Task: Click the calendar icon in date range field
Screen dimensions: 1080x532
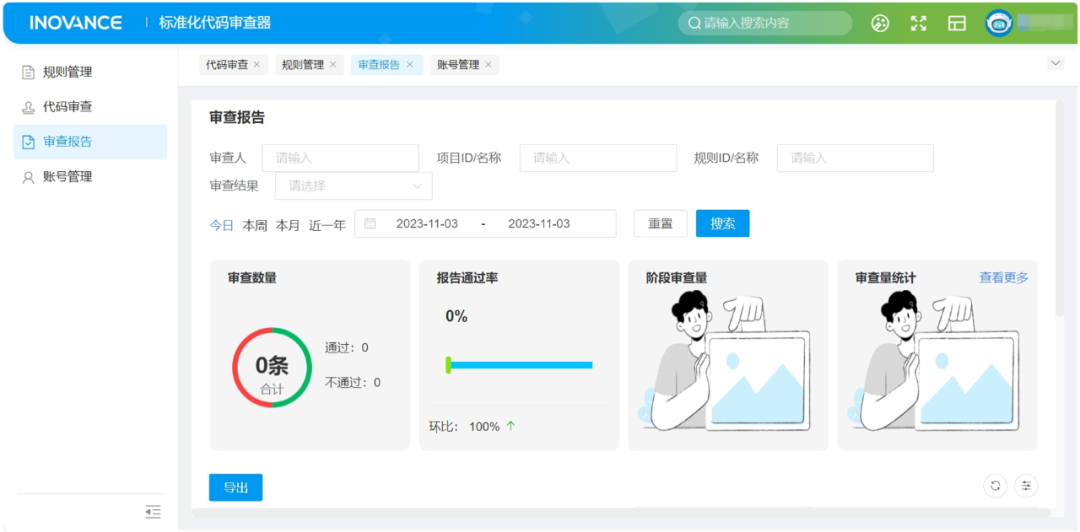Action: click(x=370, y=224)
